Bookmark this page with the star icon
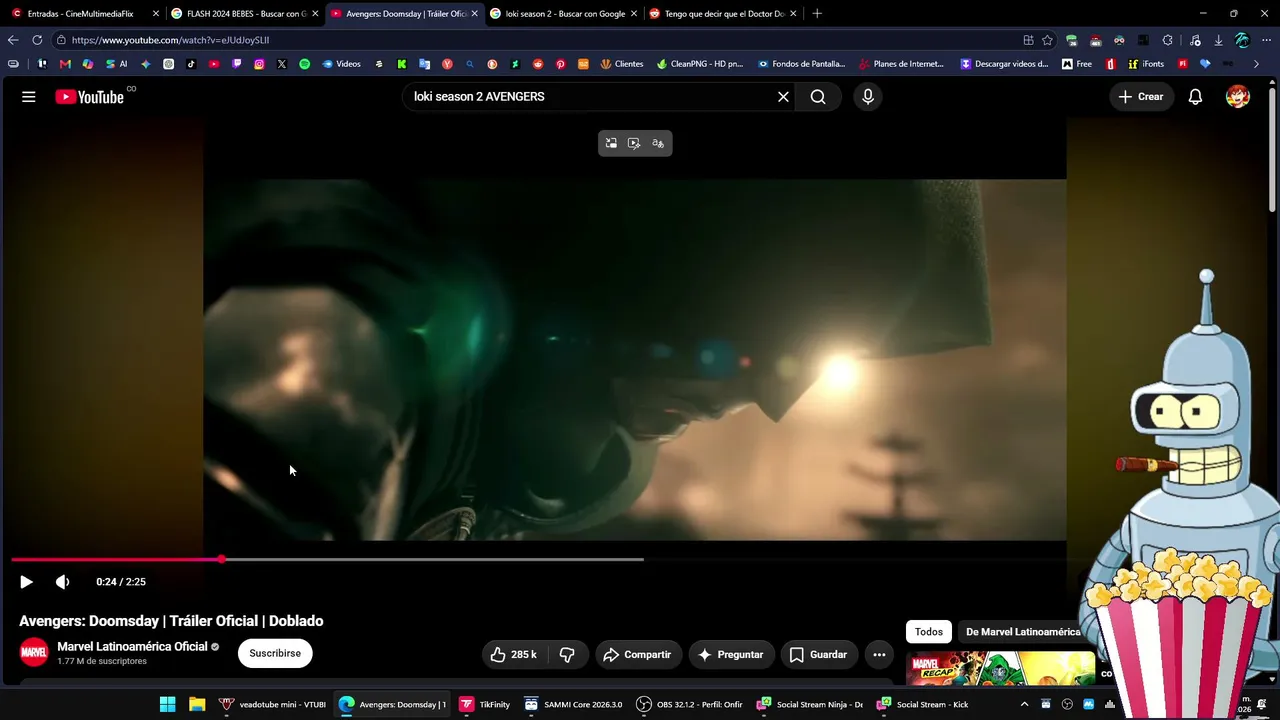The height and width of the screenshot is (720, 1280). (x=1047, y=40)
